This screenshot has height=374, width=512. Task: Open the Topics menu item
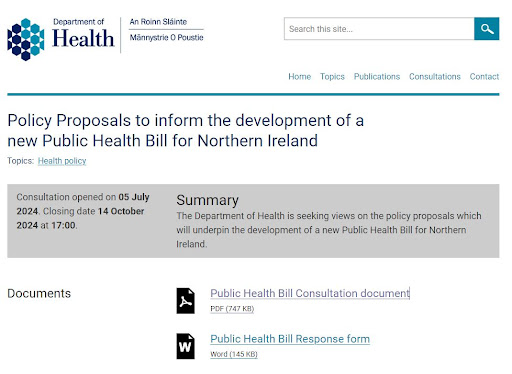coord(332,77)
